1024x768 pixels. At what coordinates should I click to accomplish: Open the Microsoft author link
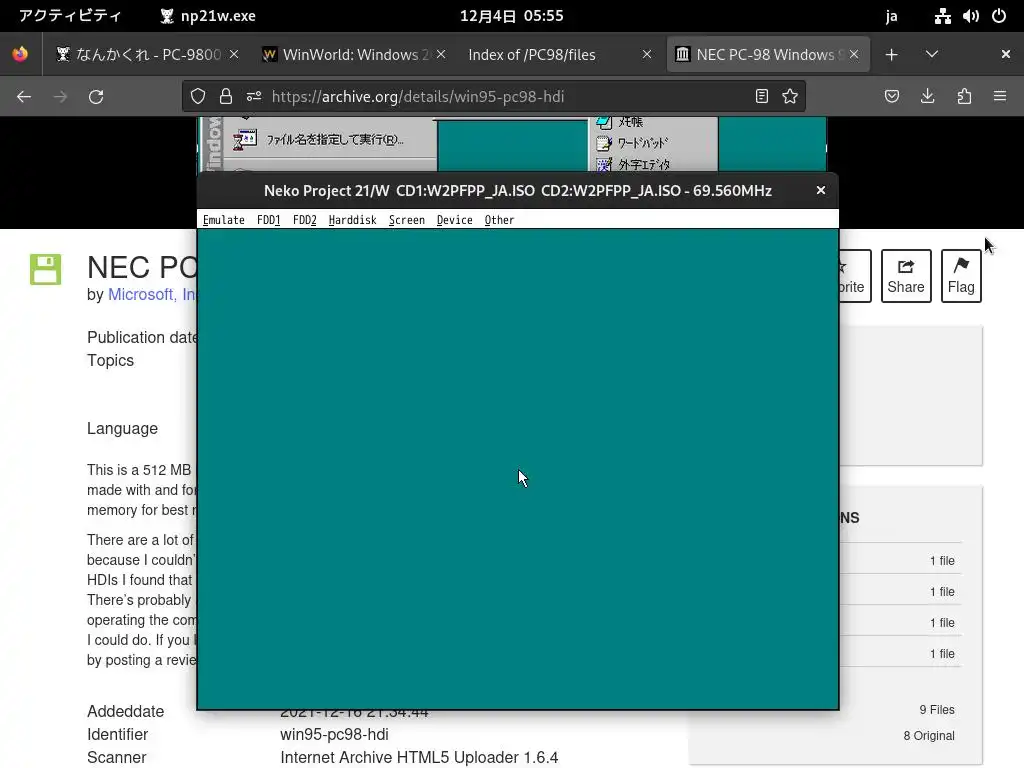[x=152, y=295]
